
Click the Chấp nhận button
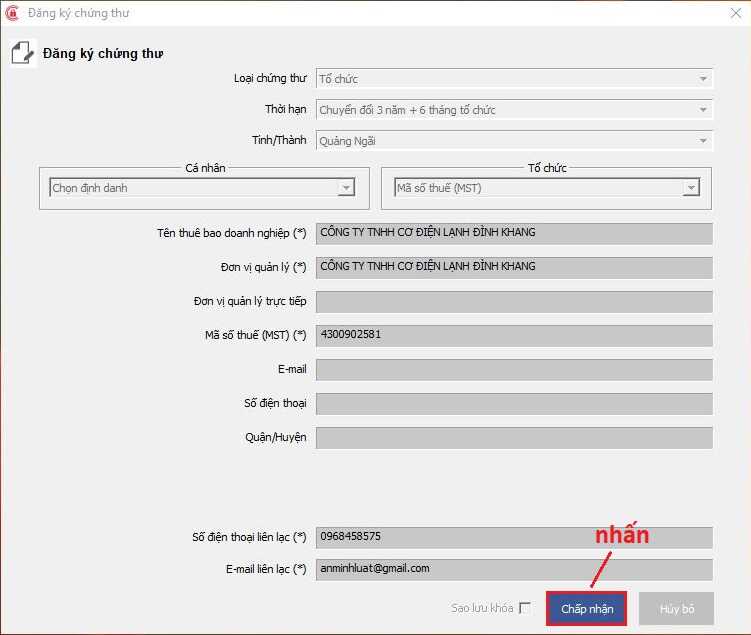pos(586,609)
